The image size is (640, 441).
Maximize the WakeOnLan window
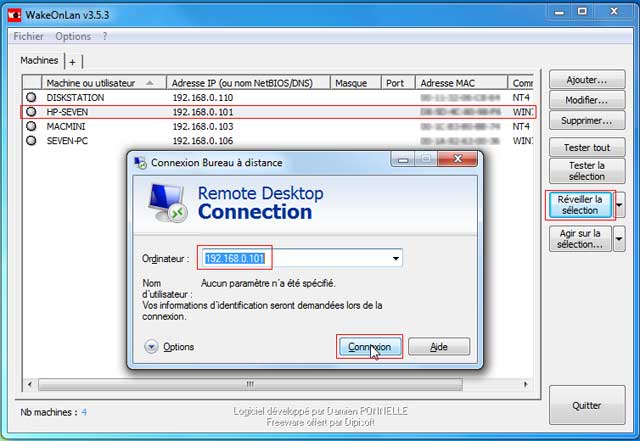point(582,12)
